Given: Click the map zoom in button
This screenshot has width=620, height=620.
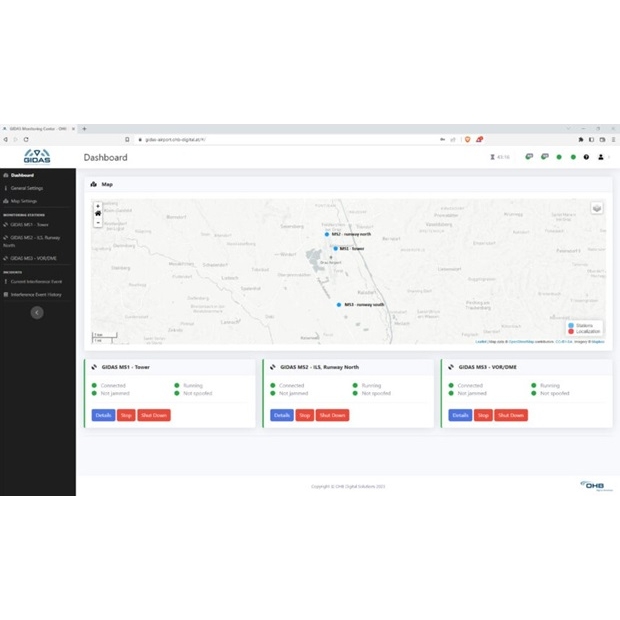Looking at the screenshot, I should point(97,205).
